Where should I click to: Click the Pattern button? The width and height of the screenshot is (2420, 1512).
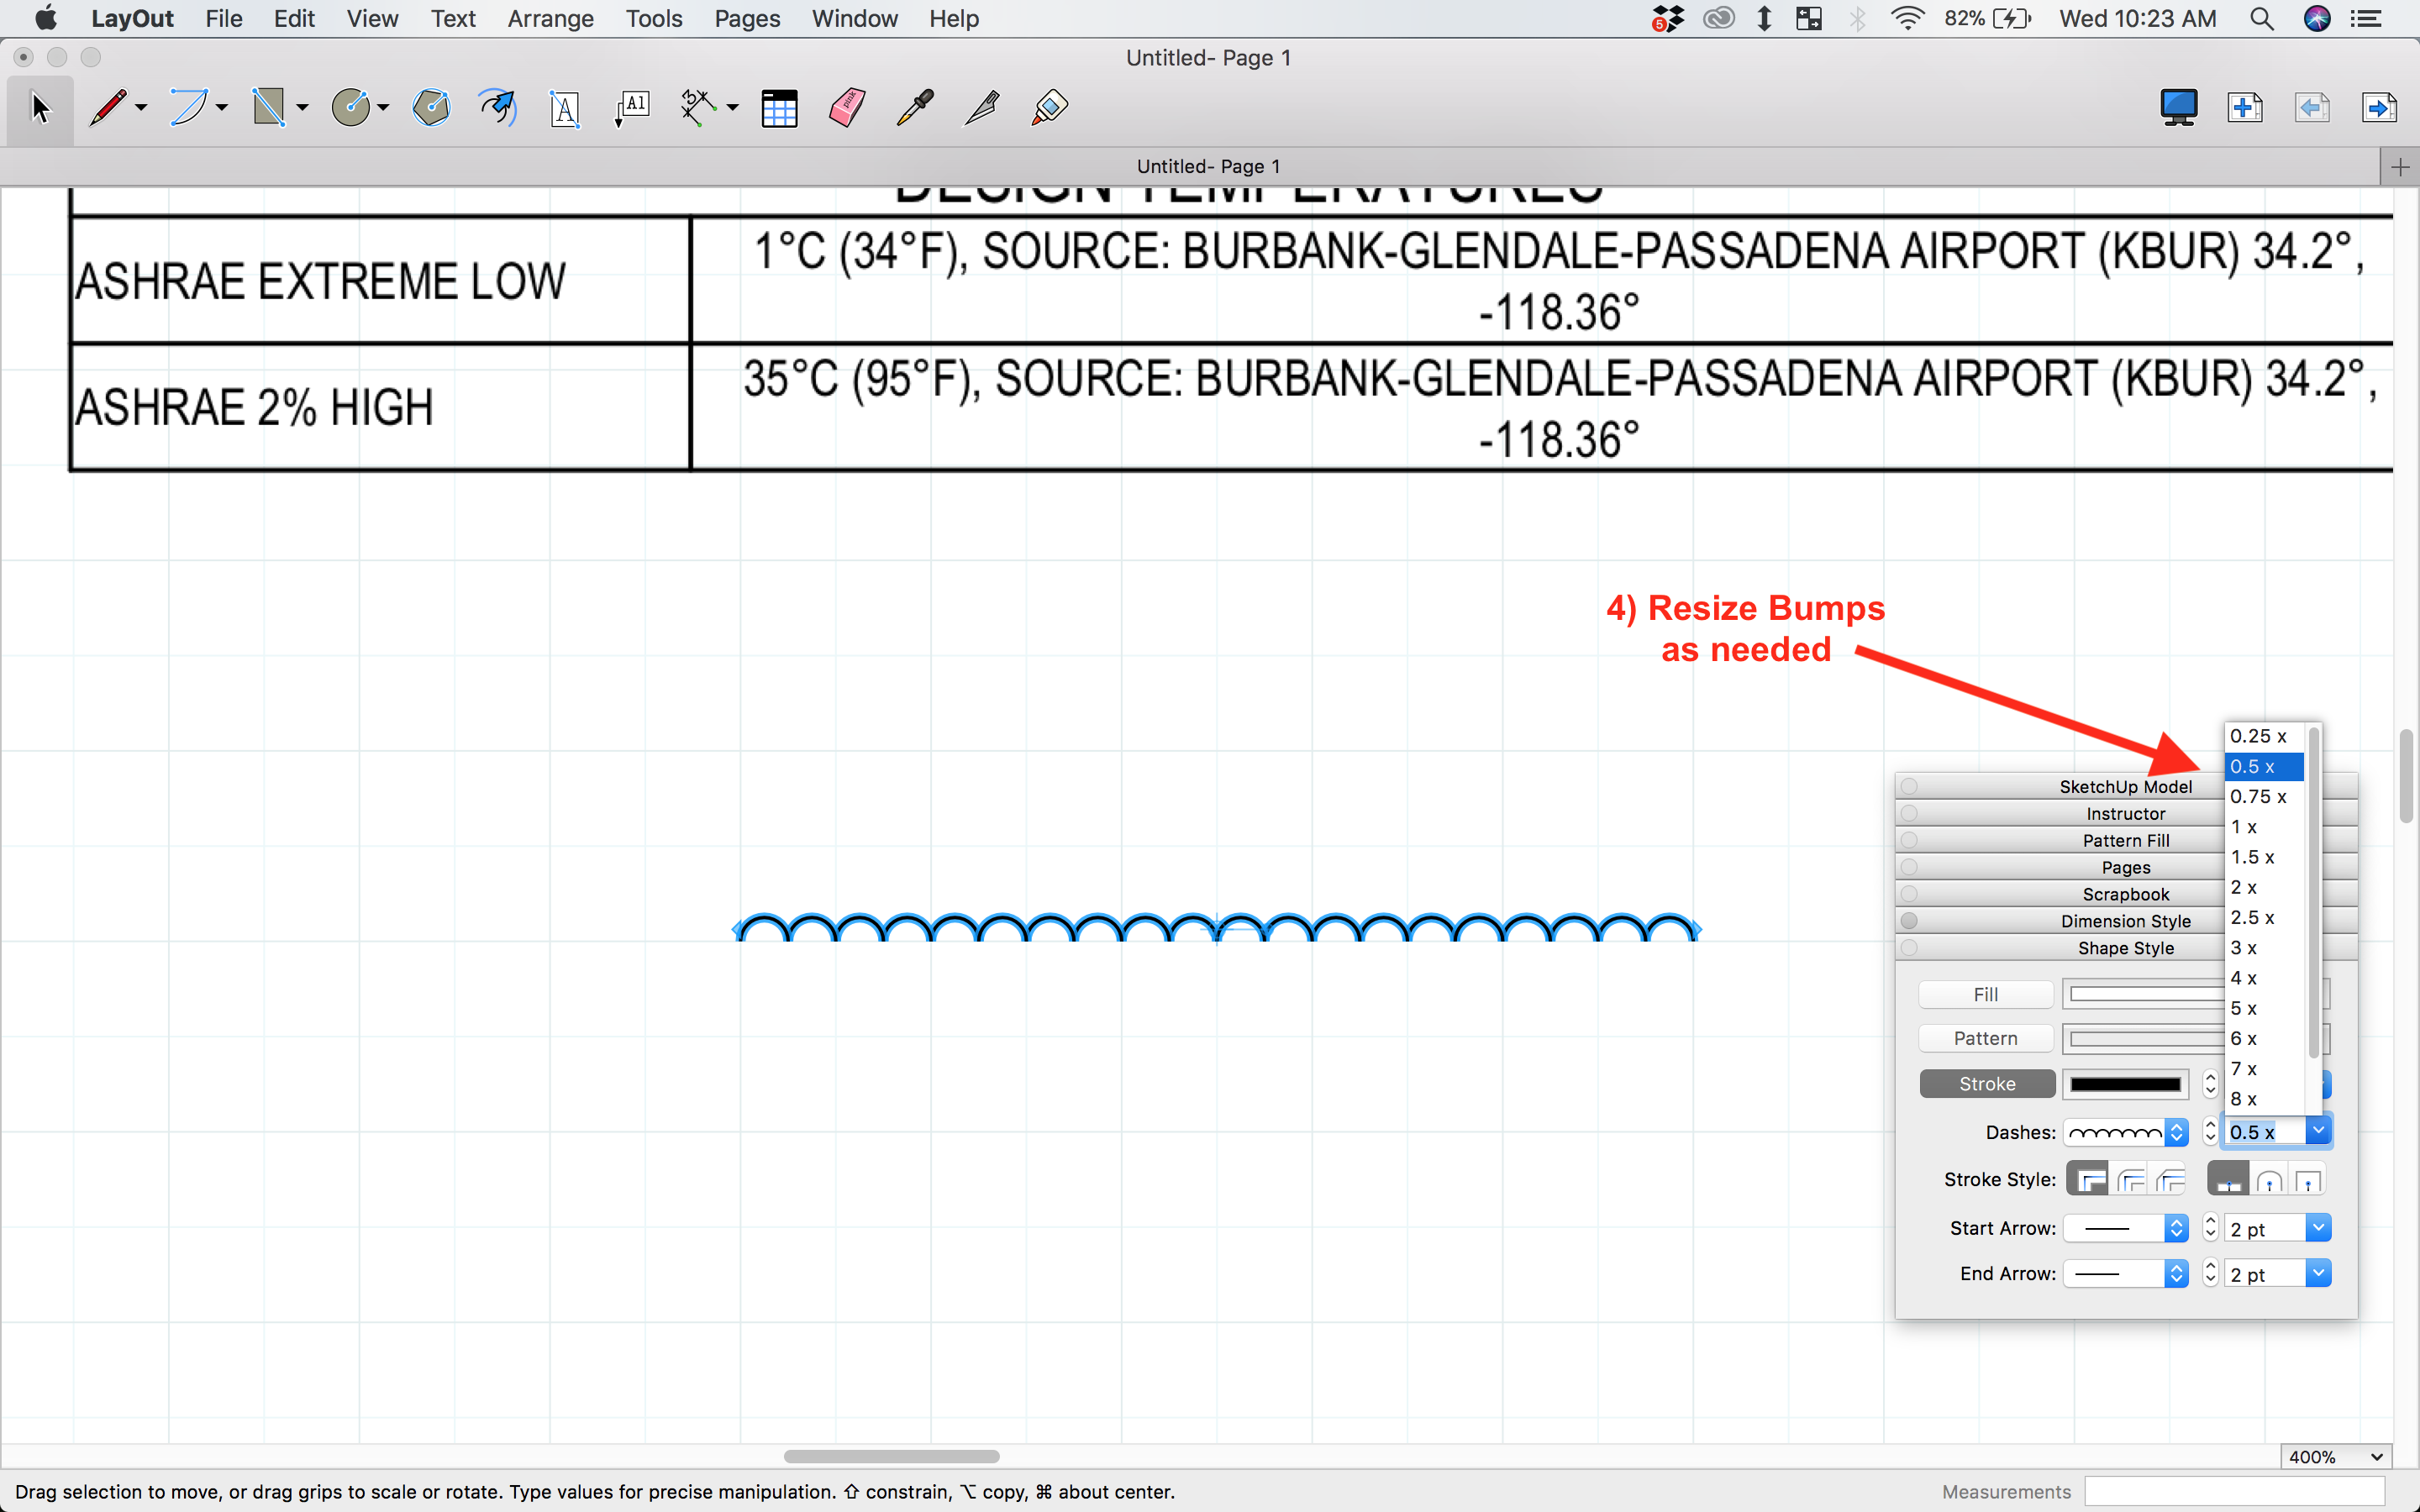[1985, 1038]
